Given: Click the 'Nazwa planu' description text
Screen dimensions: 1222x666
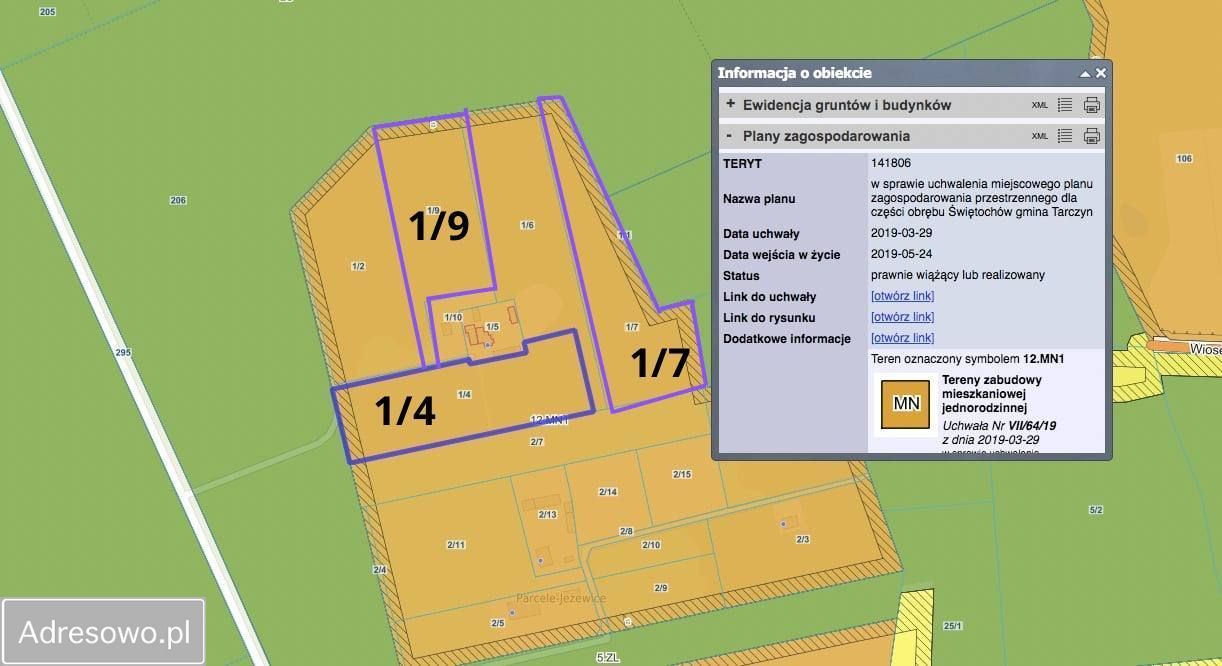Looking at the screenshot, I should tap(982, 198).
